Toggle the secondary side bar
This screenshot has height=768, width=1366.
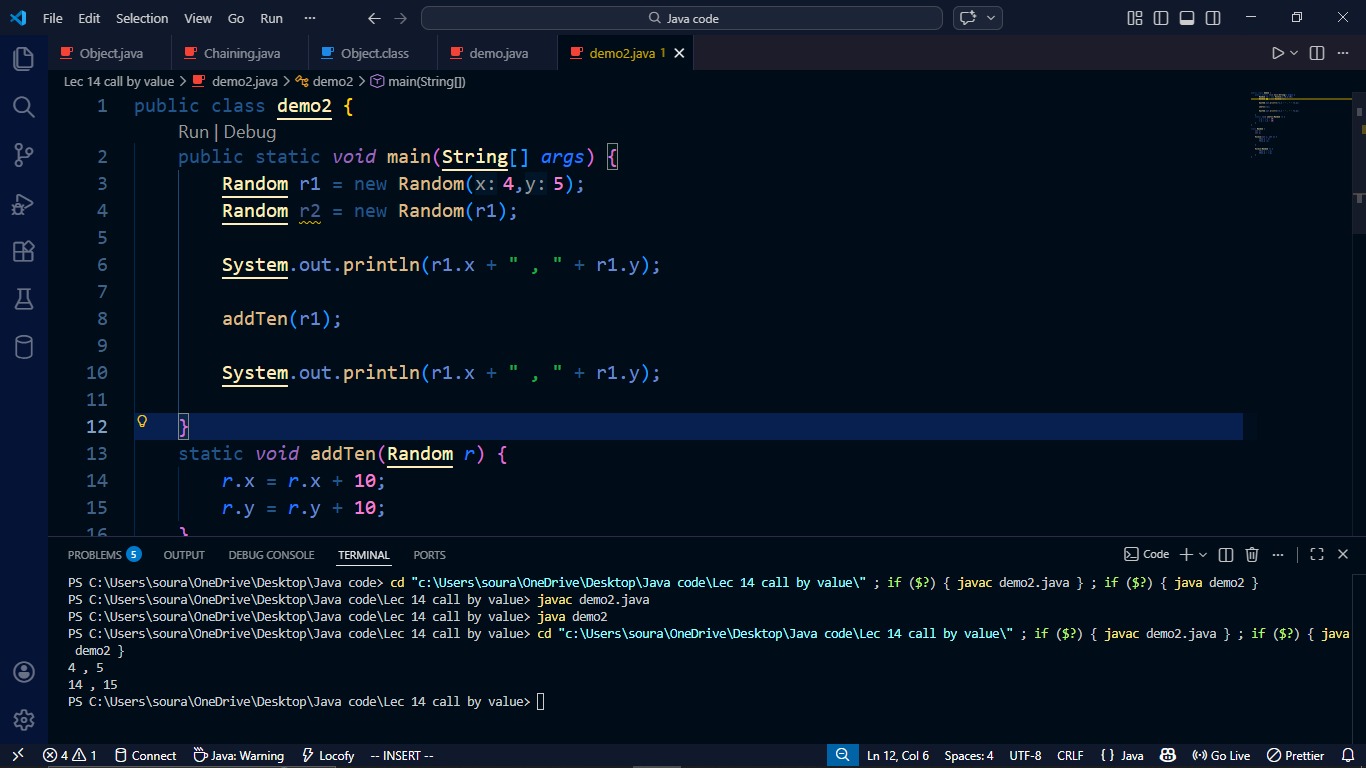coord(1213,18)
